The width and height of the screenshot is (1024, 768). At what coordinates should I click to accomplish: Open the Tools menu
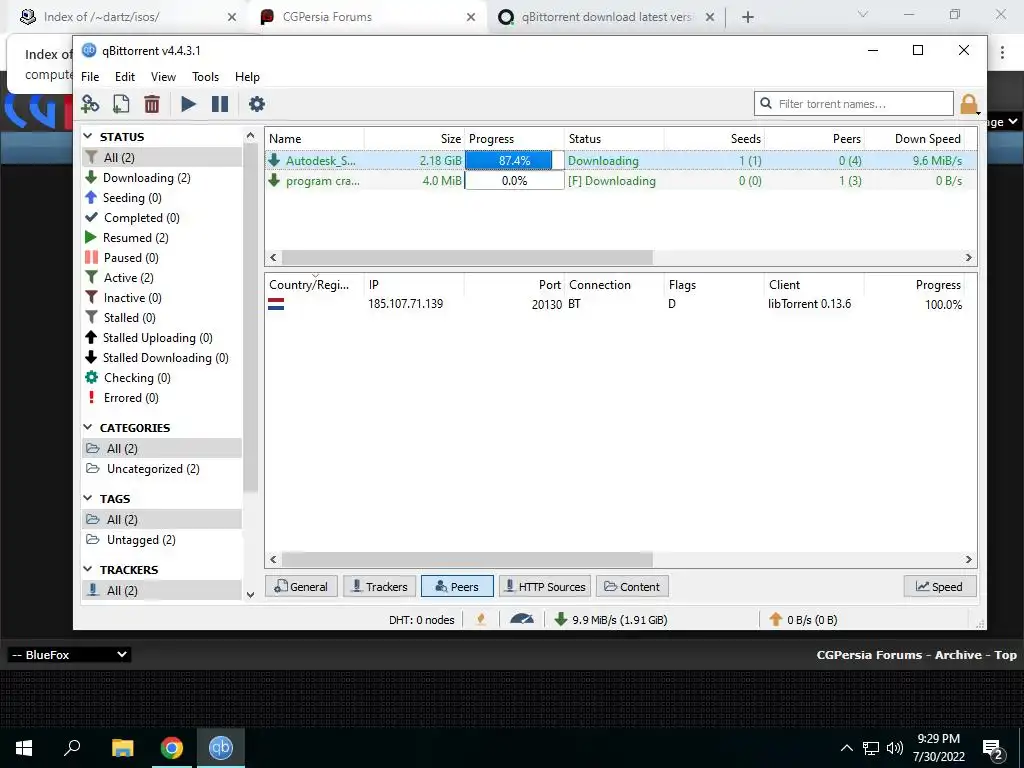(x=205, y=76)
